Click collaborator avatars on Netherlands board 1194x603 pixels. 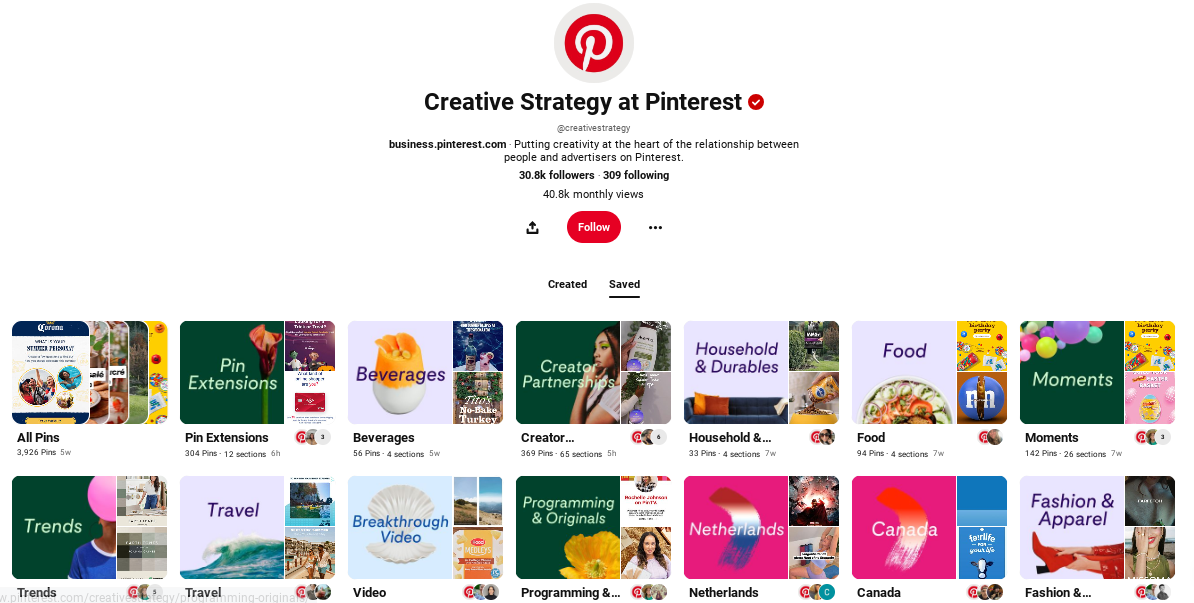coord(817,592)
